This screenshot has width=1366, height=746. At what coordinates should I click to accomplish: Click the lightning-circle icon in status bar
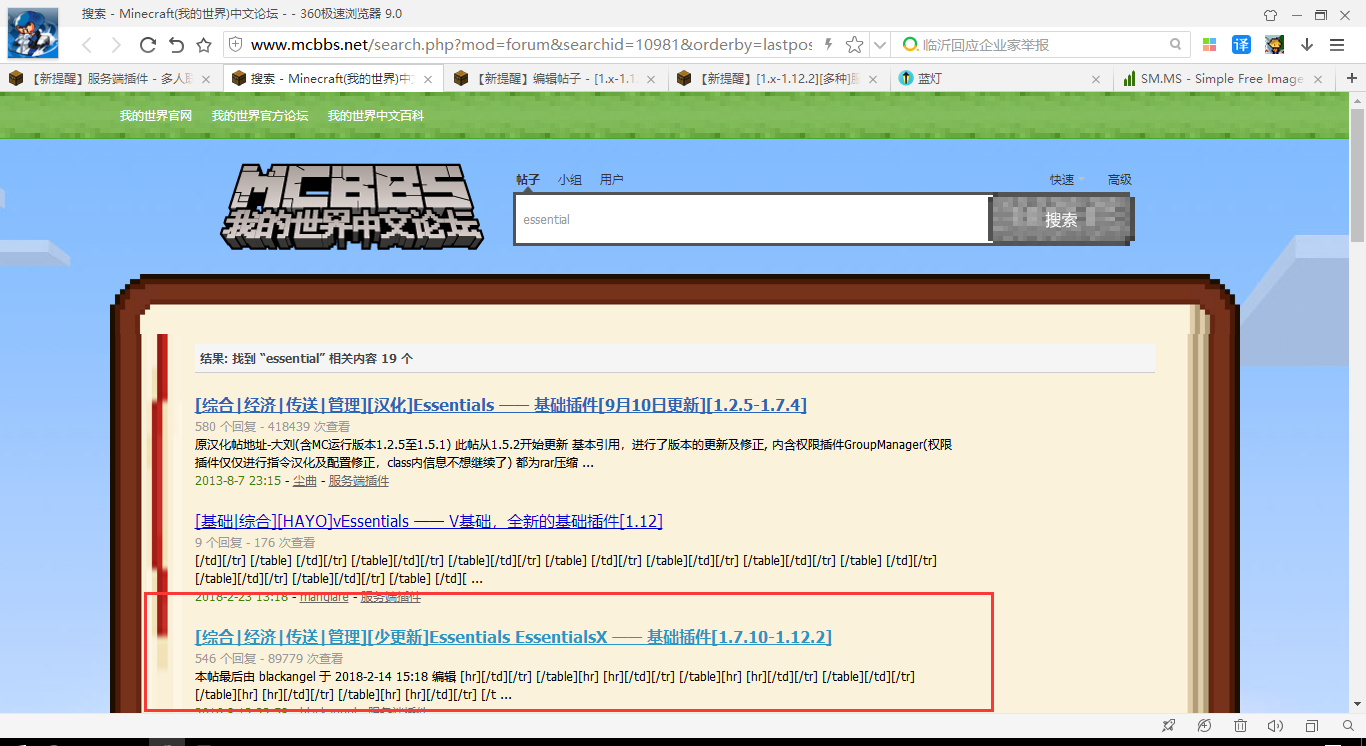[1205, 725]
